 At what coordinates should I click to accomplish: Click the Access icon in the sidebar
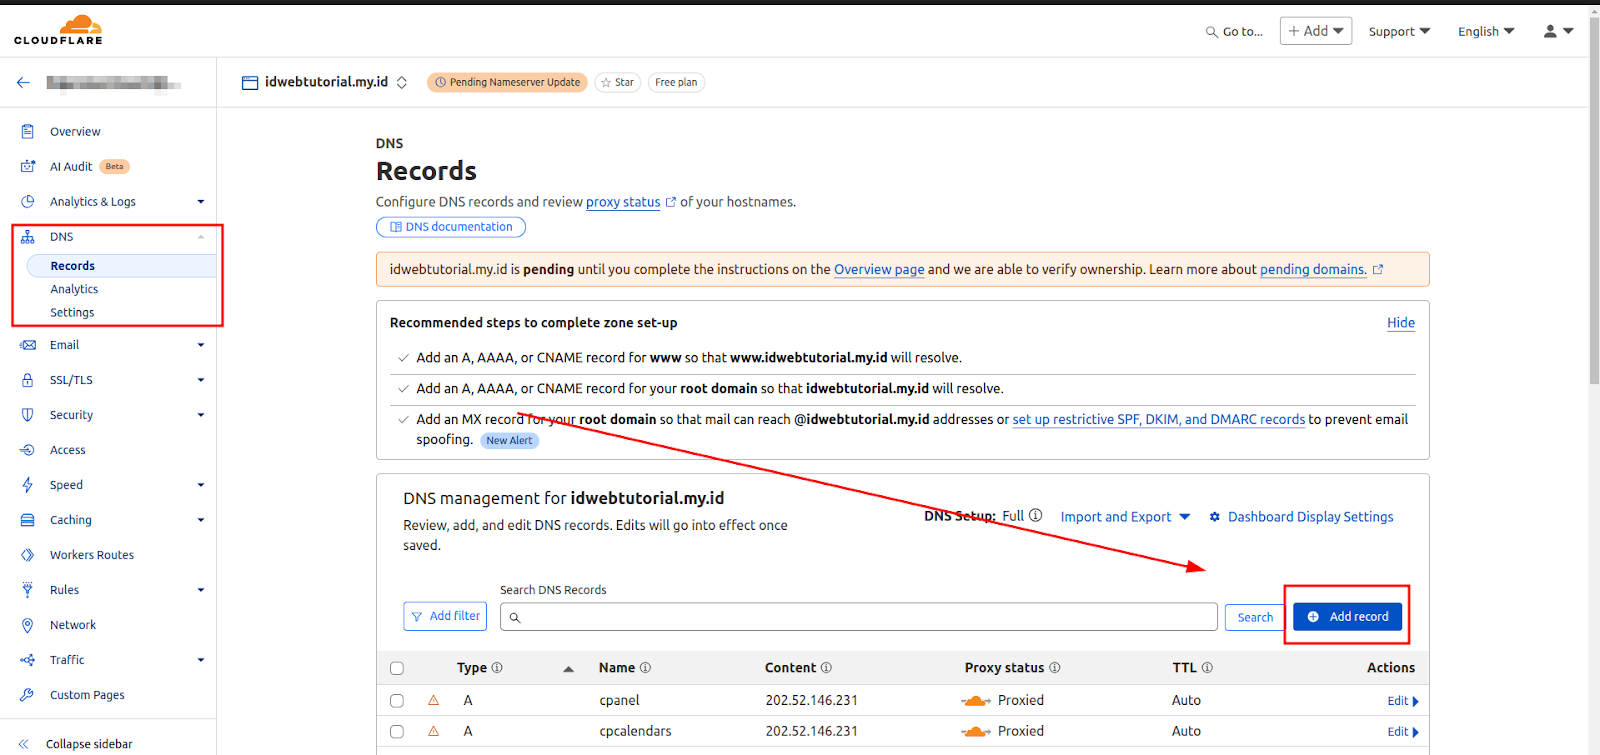(28, 450)
